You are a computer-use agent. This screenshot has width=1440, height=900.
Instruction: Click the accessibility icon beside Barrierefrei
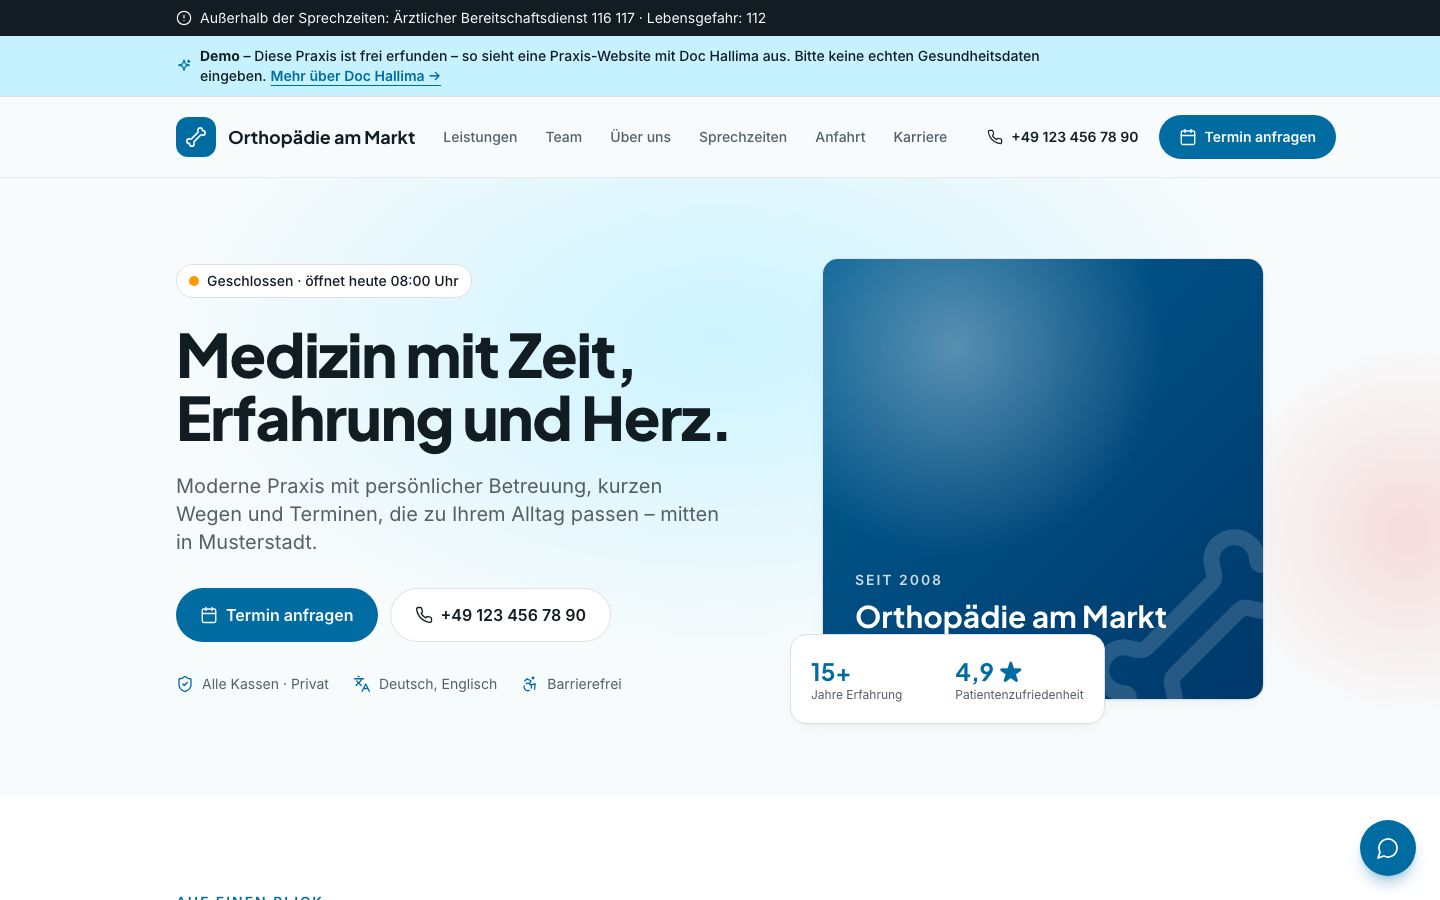530,684
